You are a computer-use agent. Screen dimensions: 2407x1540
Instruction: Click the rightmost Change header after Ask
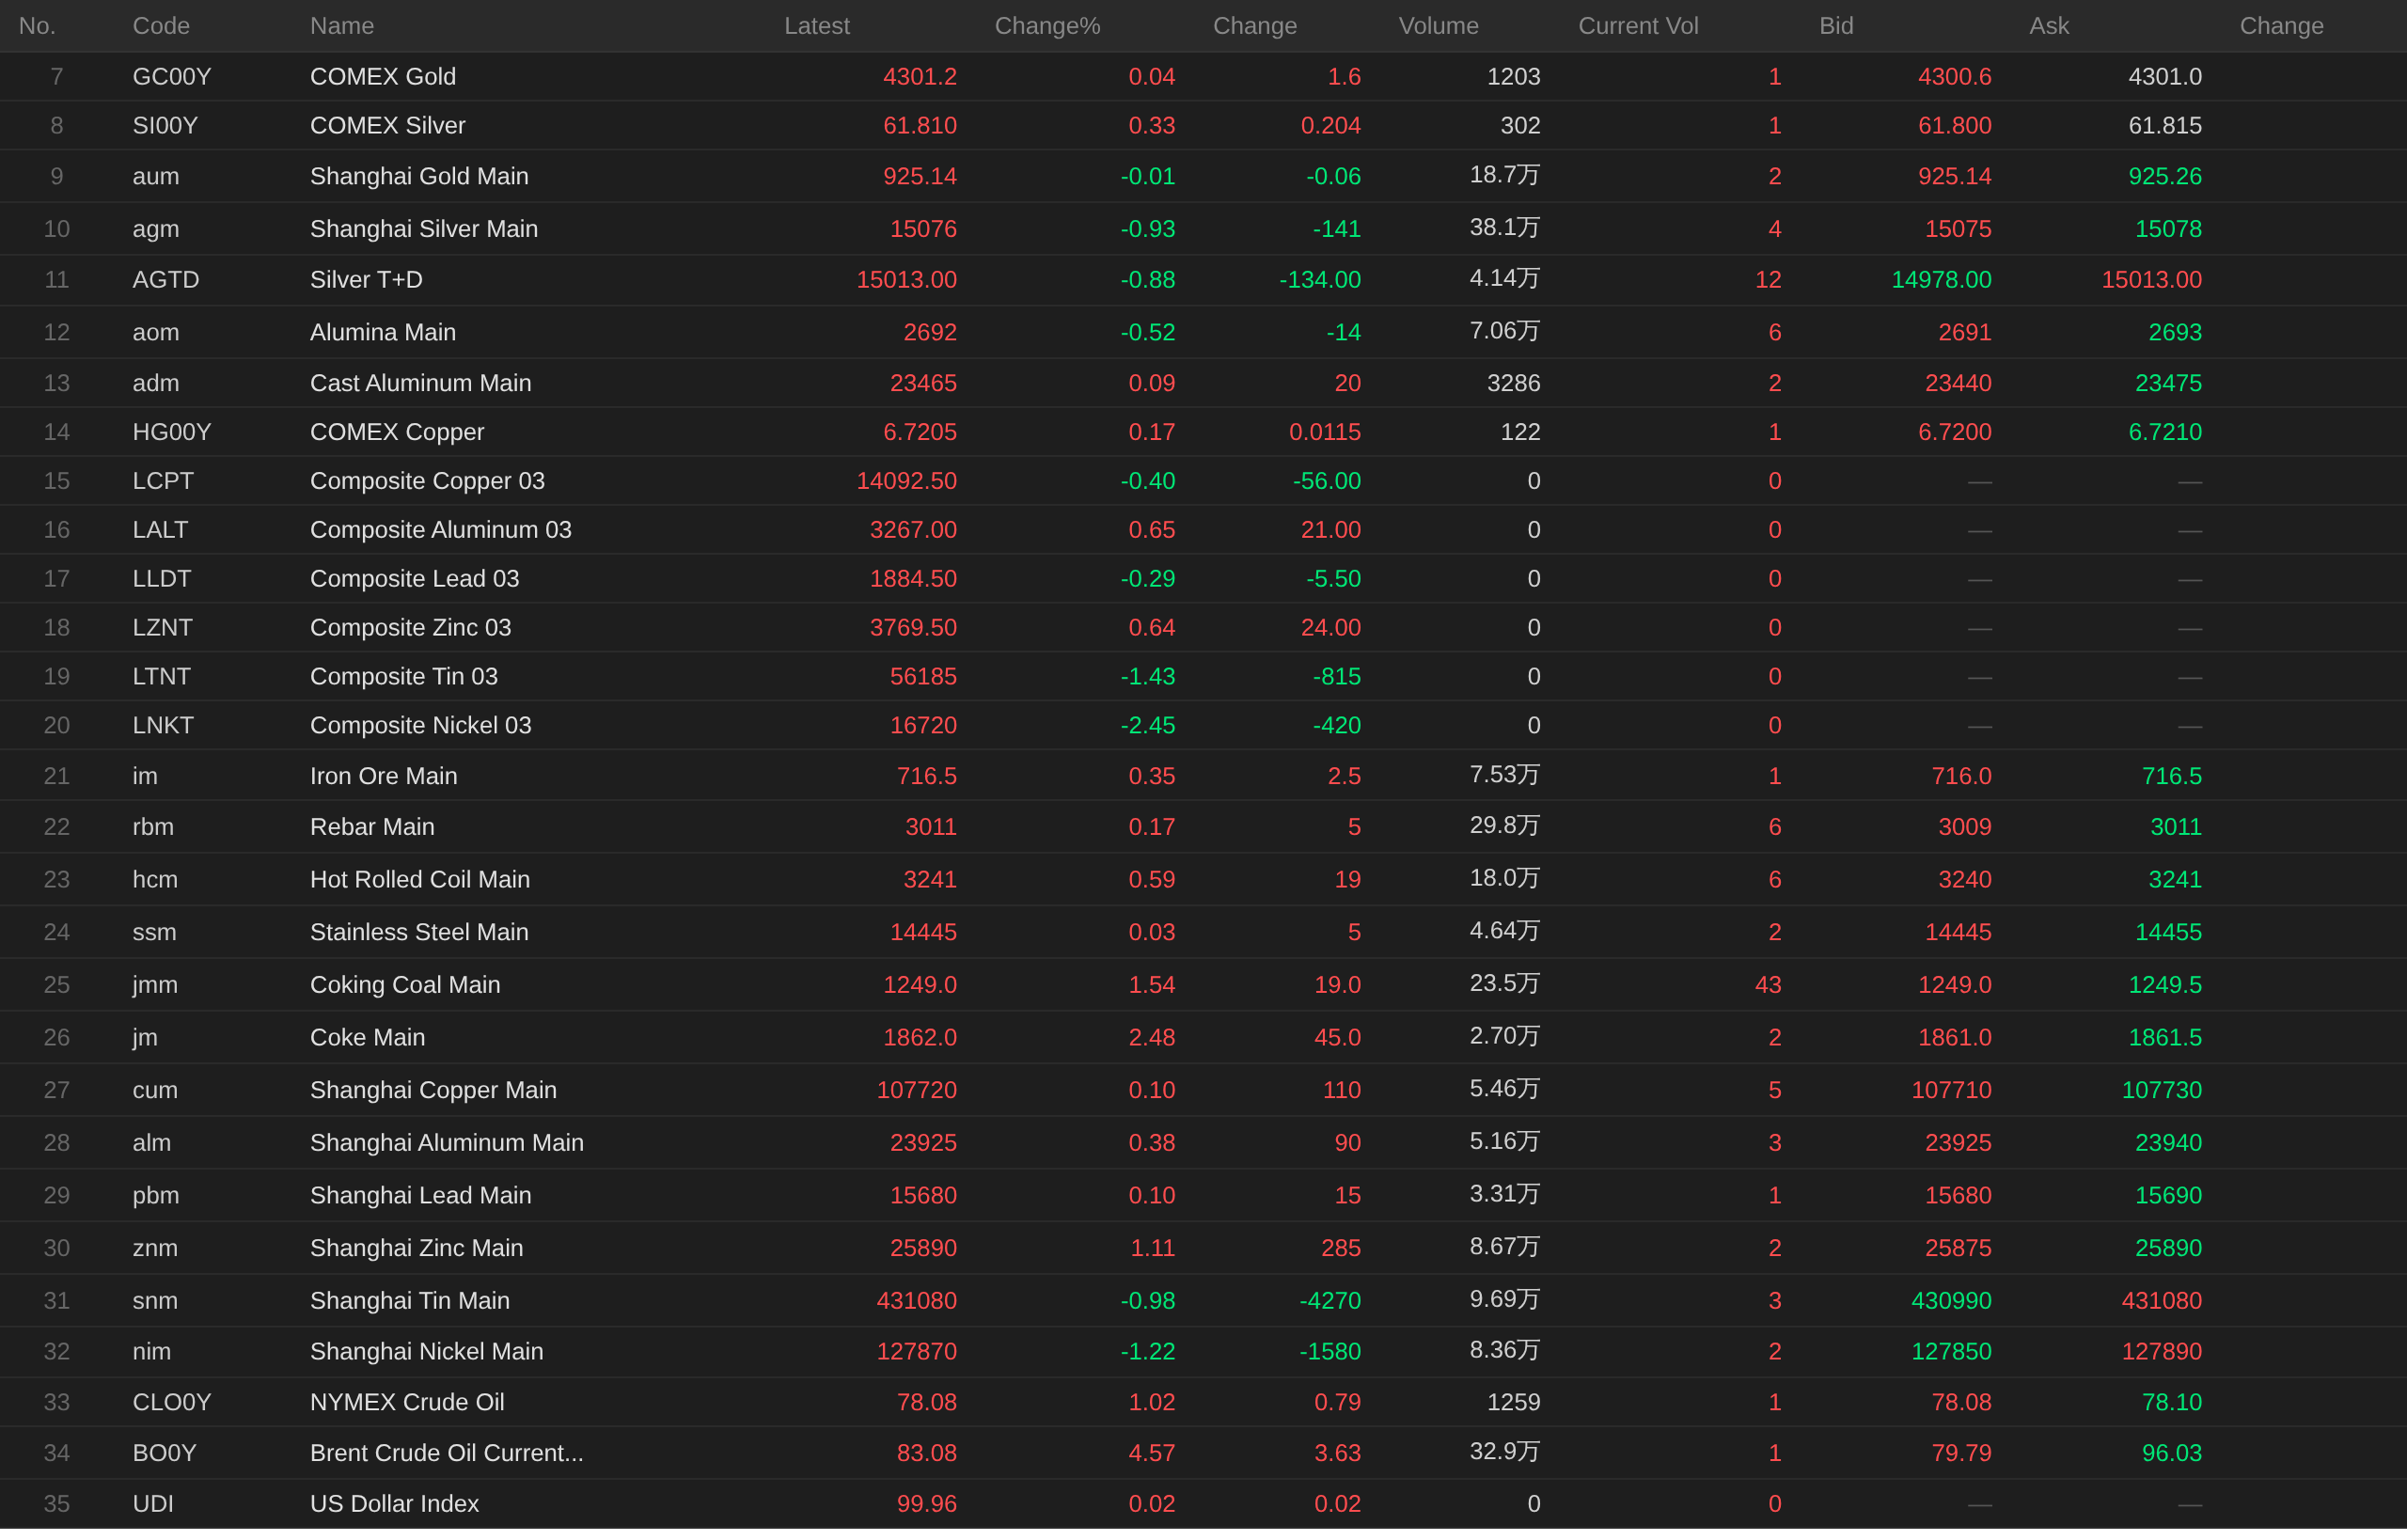(x=2281, y=26)
